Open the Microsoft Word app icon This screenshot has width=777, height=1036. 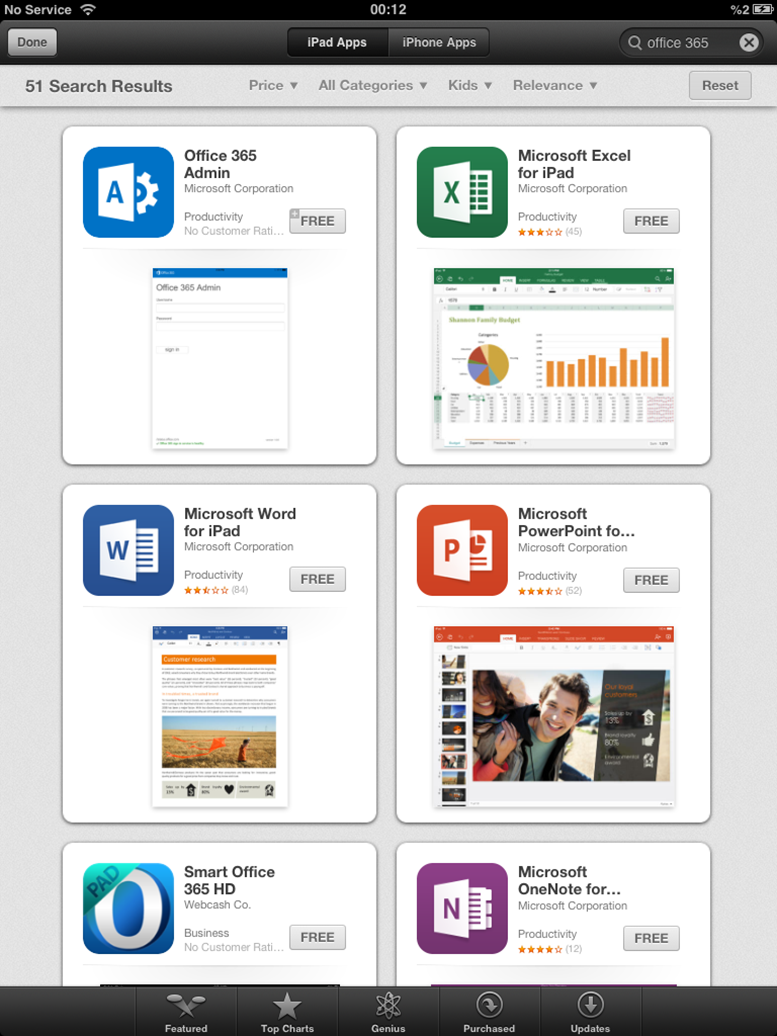tap(128, 550)
